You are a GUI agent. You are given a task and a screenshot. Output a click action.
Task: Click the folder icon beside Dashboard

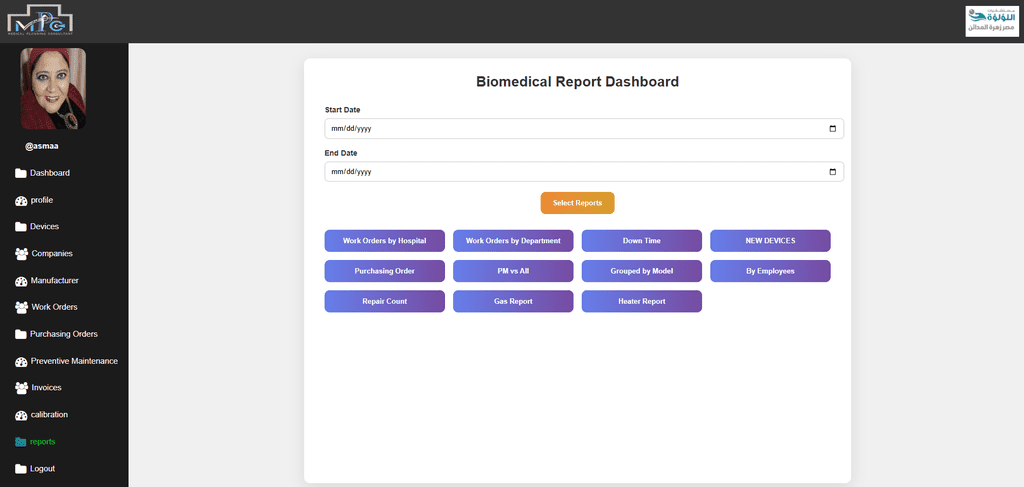tap(21, 173)
